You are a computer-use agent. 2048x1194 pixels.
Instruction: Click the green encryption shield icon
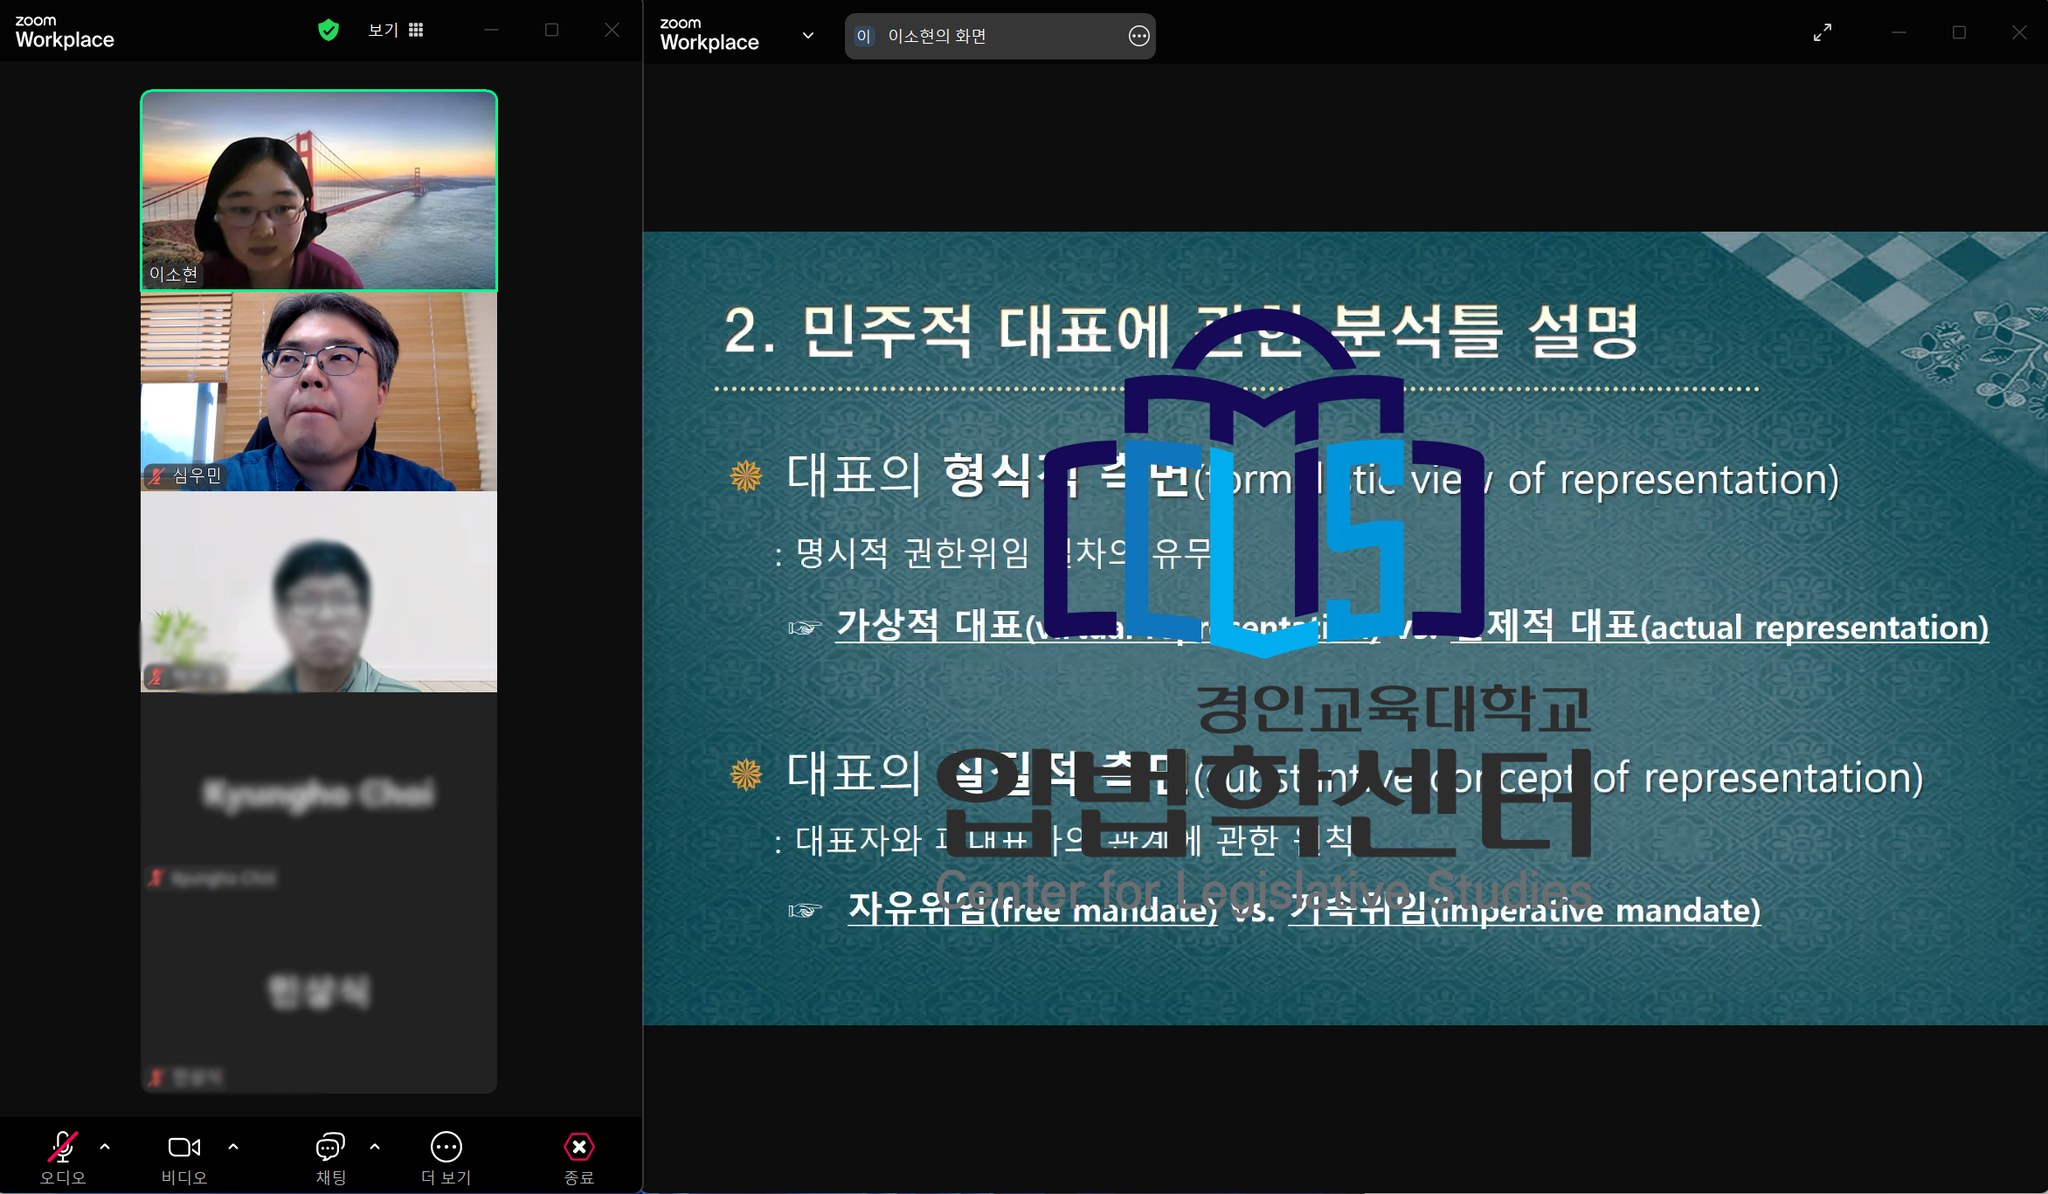[328, 30]
